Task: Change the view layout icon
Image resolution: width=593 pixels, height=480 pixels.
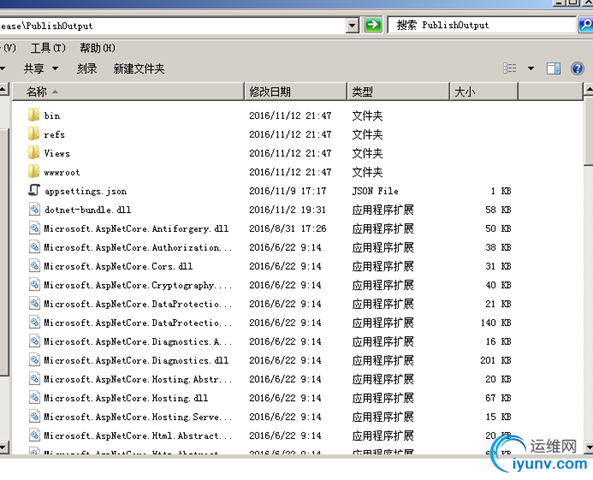Action: 509,68
